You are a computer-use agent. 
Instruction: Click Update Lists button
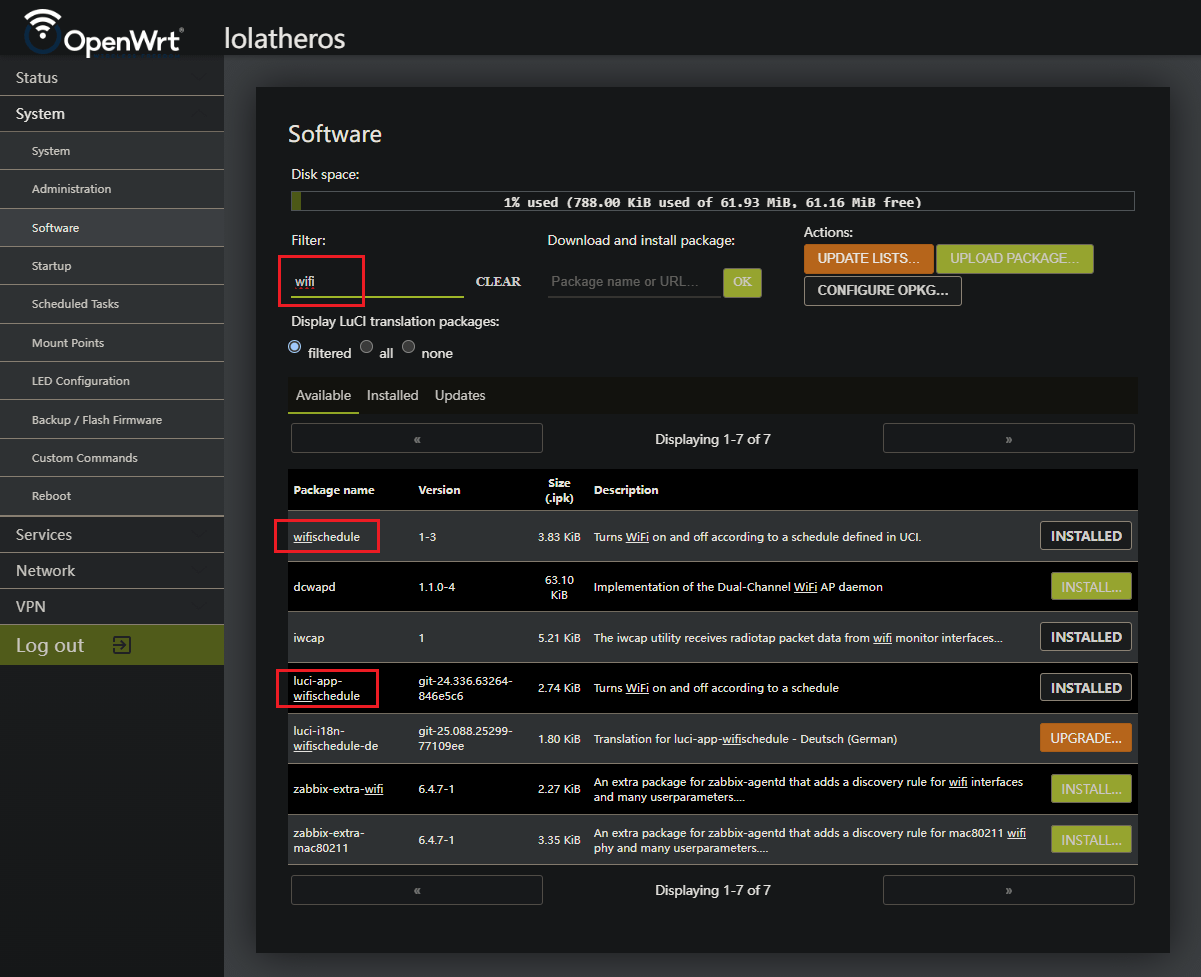pos(869,259)
